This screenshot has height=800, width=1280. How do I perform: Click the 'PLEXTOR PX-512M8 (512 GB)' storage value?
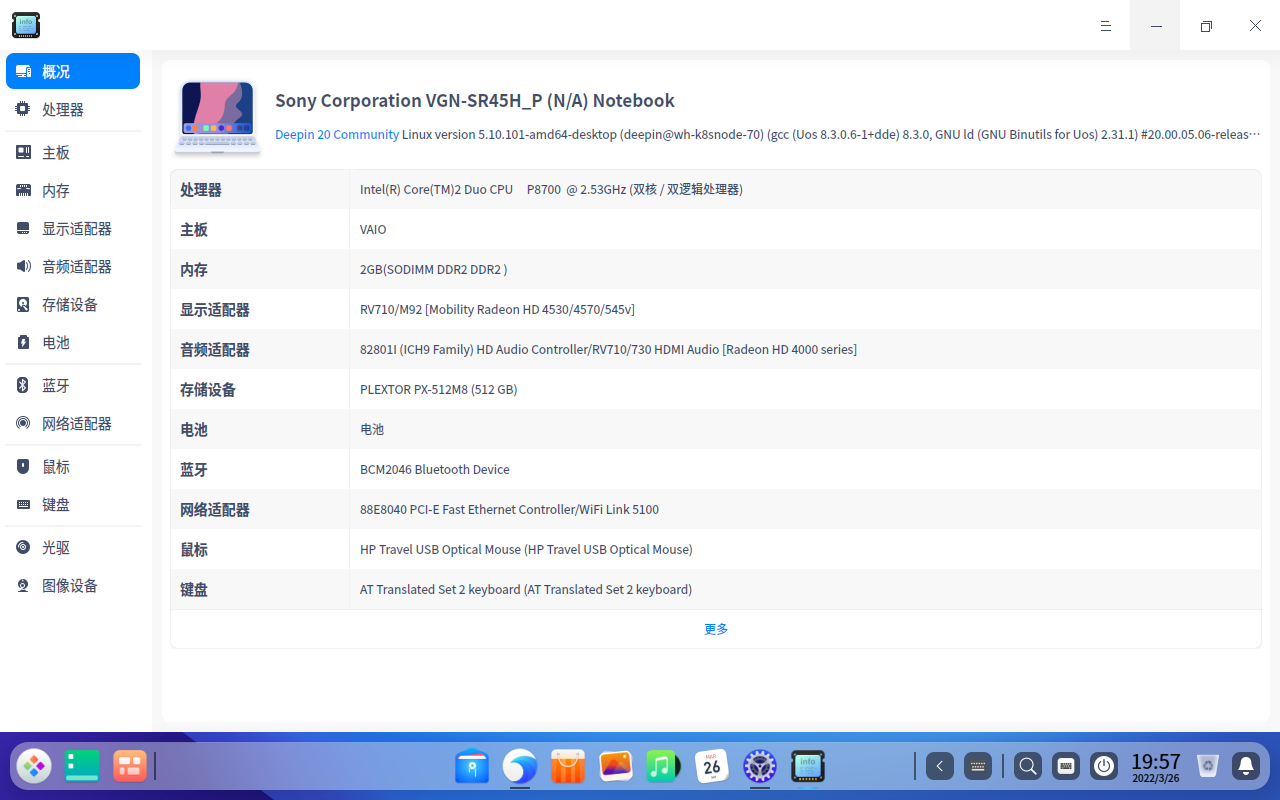439,389
